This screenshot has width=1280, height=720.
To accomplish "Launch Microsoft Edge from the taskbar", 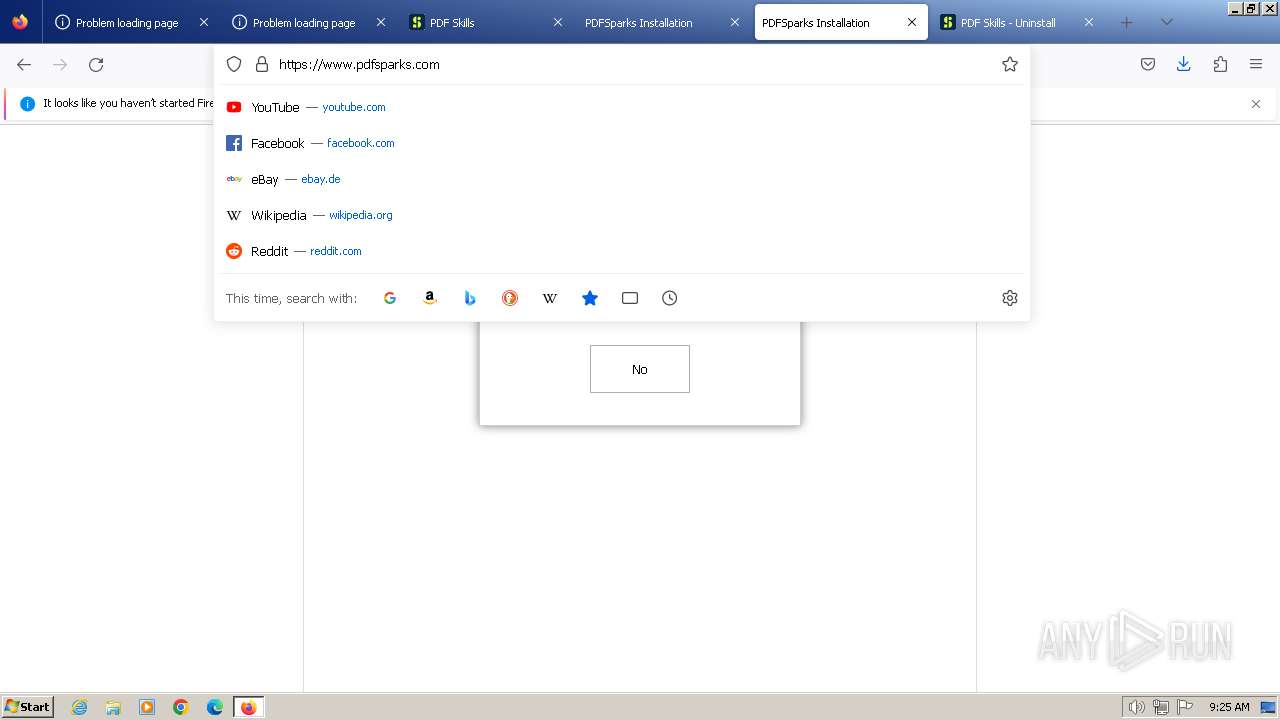I will 215,707.
